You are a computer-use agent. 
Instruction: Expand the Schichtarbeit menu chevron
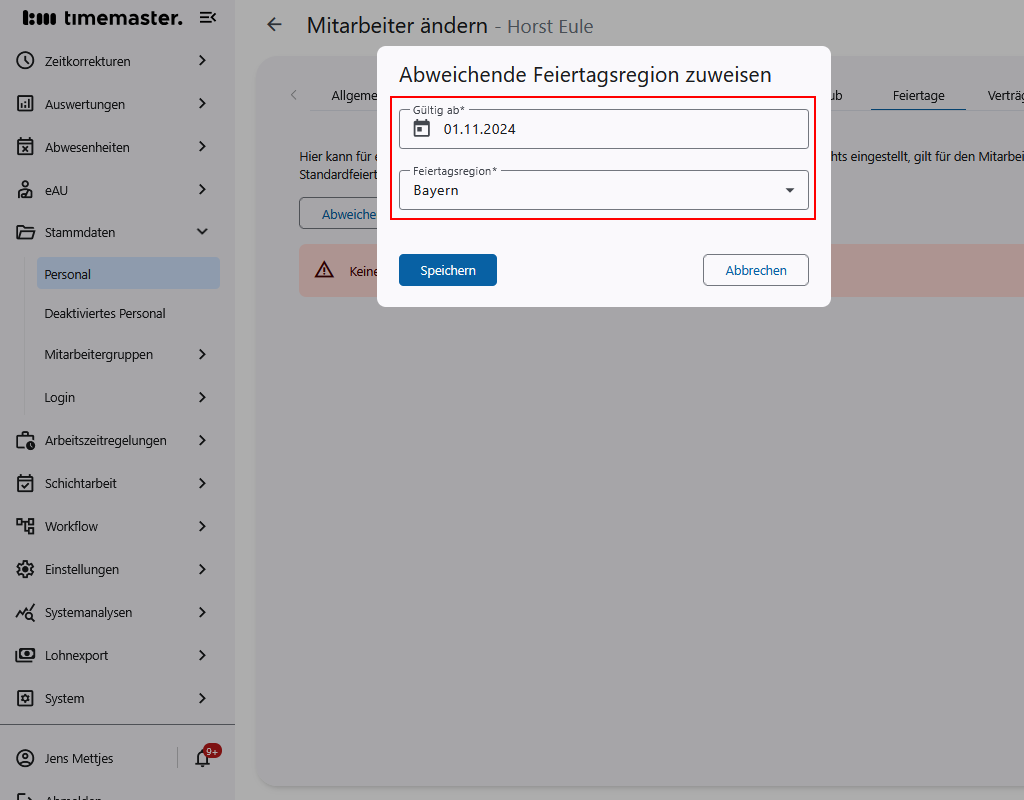point(202,483)
